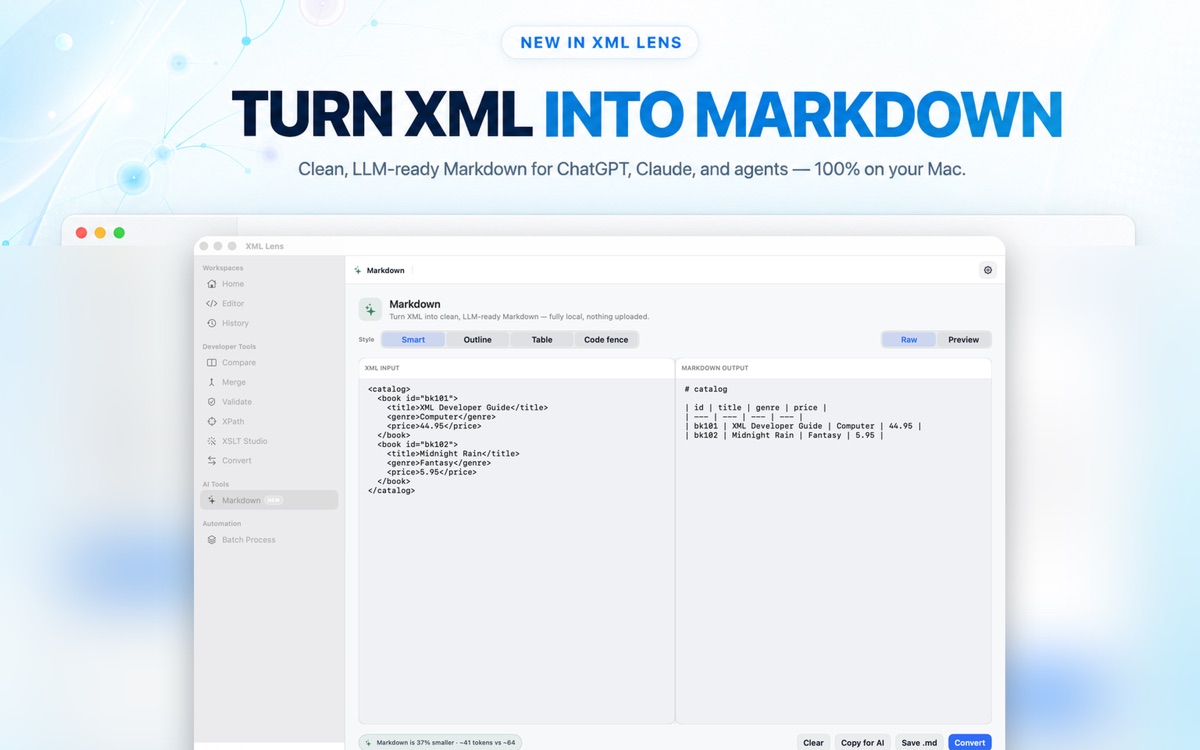This screenshot has height=750, width=1200.
Task: Open the Validate tool
Action: (x=268, y=402)
